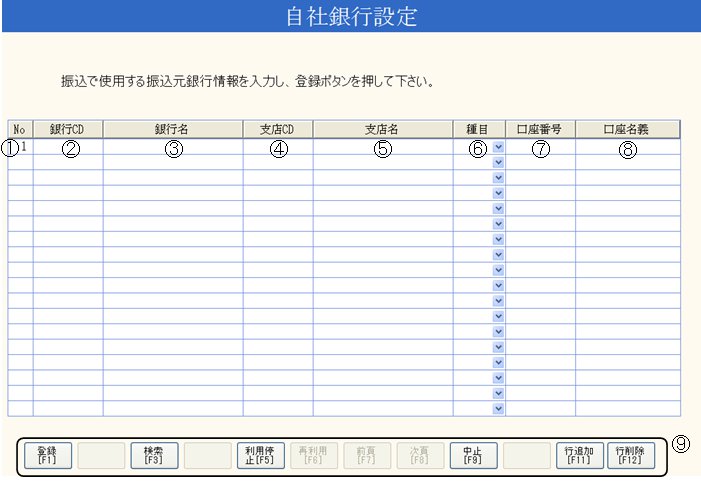This screenshot has width=701, height=481.
Task: Select the 口座番号 field in row 1
Action: pyautogui.click(x=540, y=147)
